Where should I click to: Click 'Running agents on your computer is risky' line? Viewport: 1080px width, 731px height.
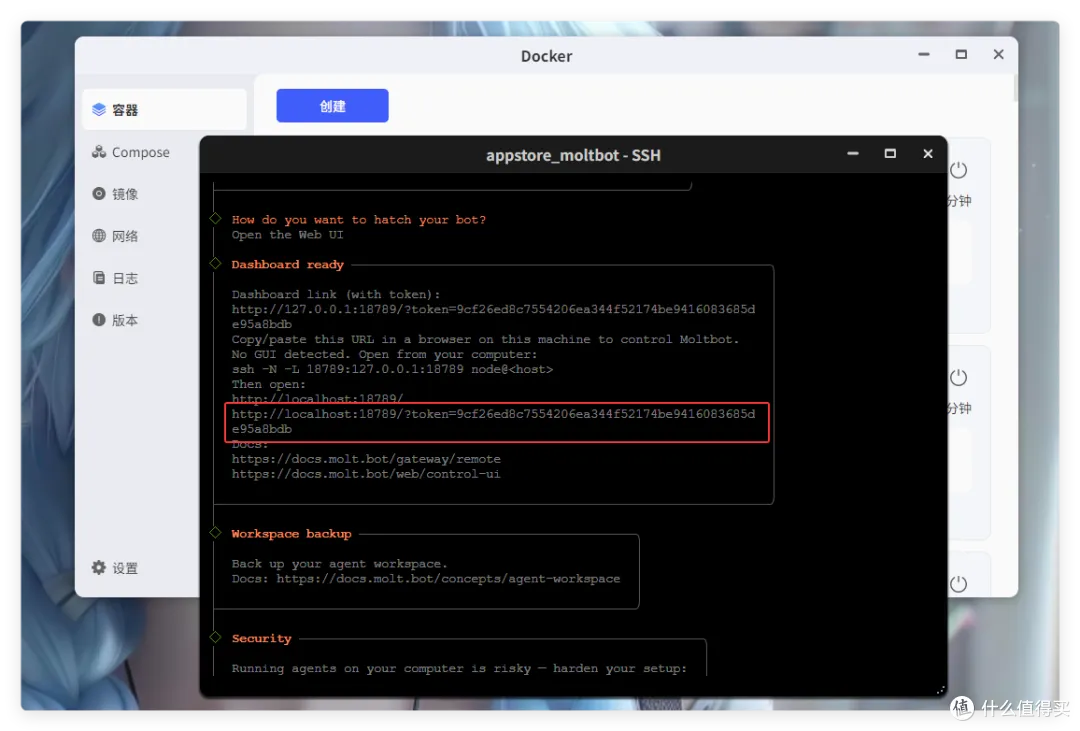click(459, 668)
